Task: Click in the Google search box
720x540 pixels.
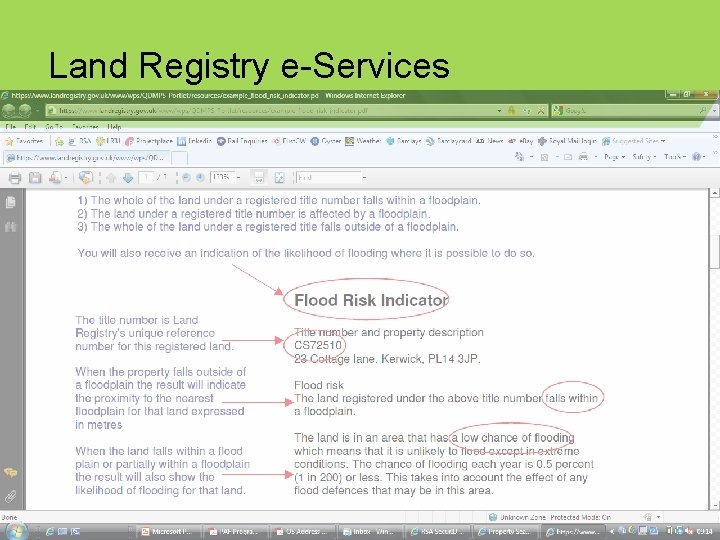Action: point(629,110)
